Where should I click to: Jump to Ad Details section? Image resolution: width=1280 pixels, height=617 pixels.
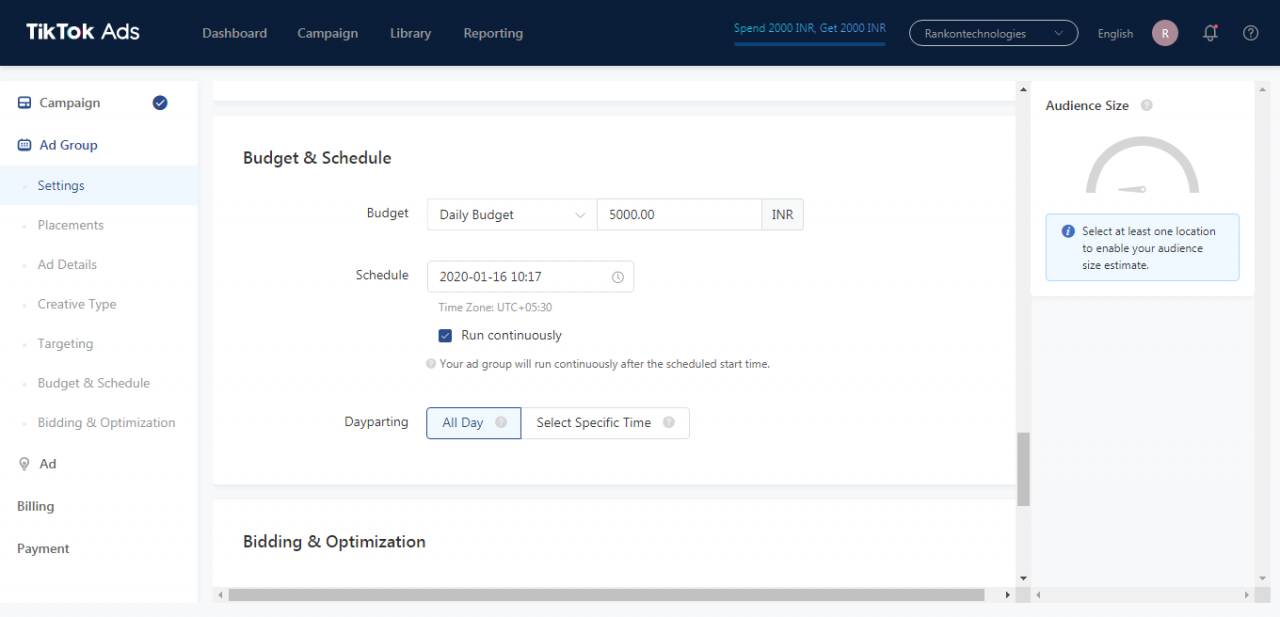(67, 264)
